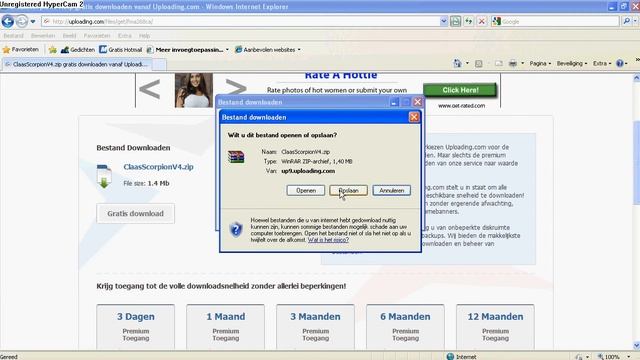Click the RSS feeds icon
The image size is (640, 360).
tap(479, 63)
